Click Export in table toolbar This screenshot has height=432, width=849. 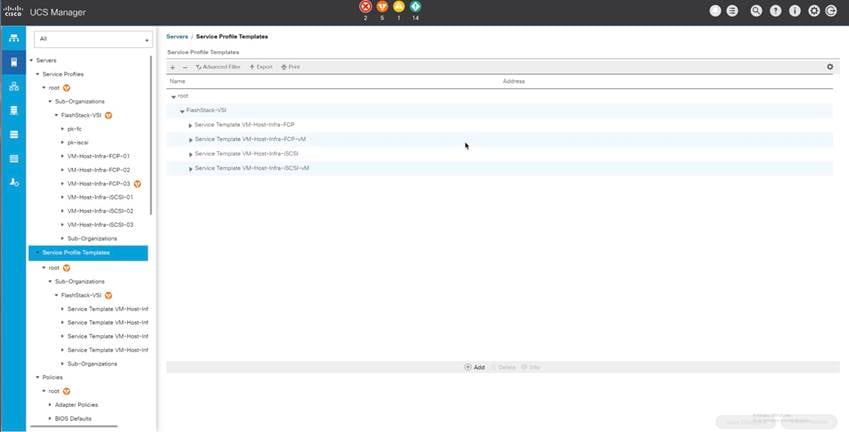click(x=261, y=67)
